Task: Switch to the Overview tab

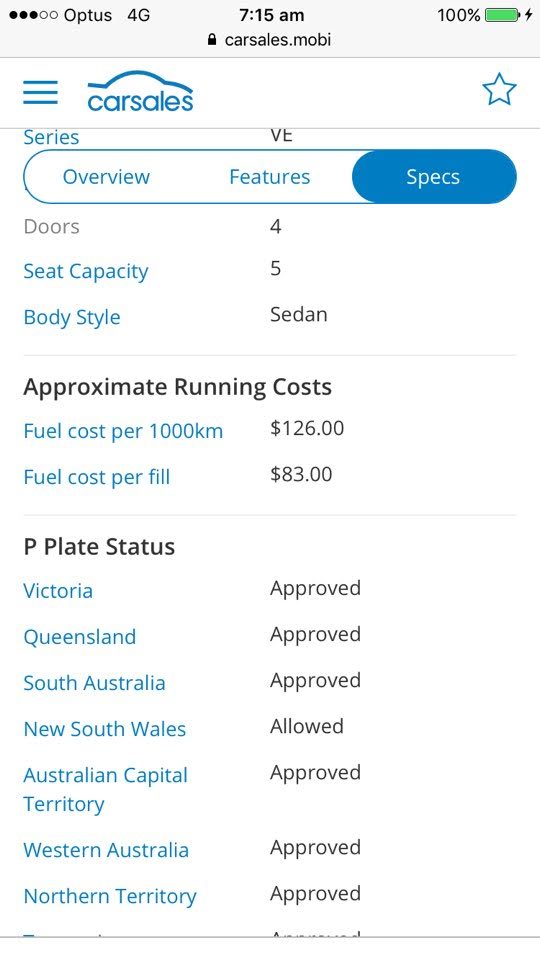Action: click(106, 177)
